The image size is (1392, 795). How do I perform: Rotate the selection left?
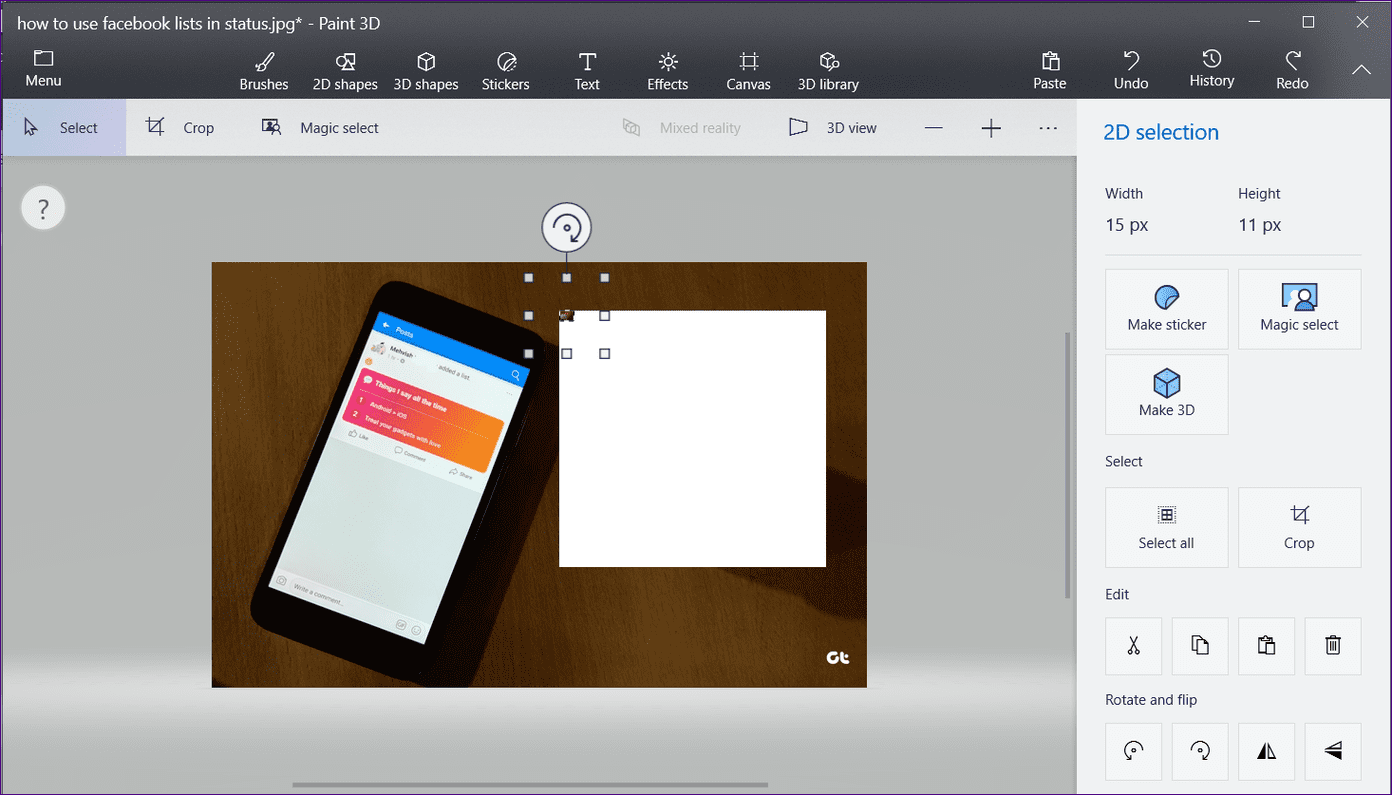(1133, 751)
